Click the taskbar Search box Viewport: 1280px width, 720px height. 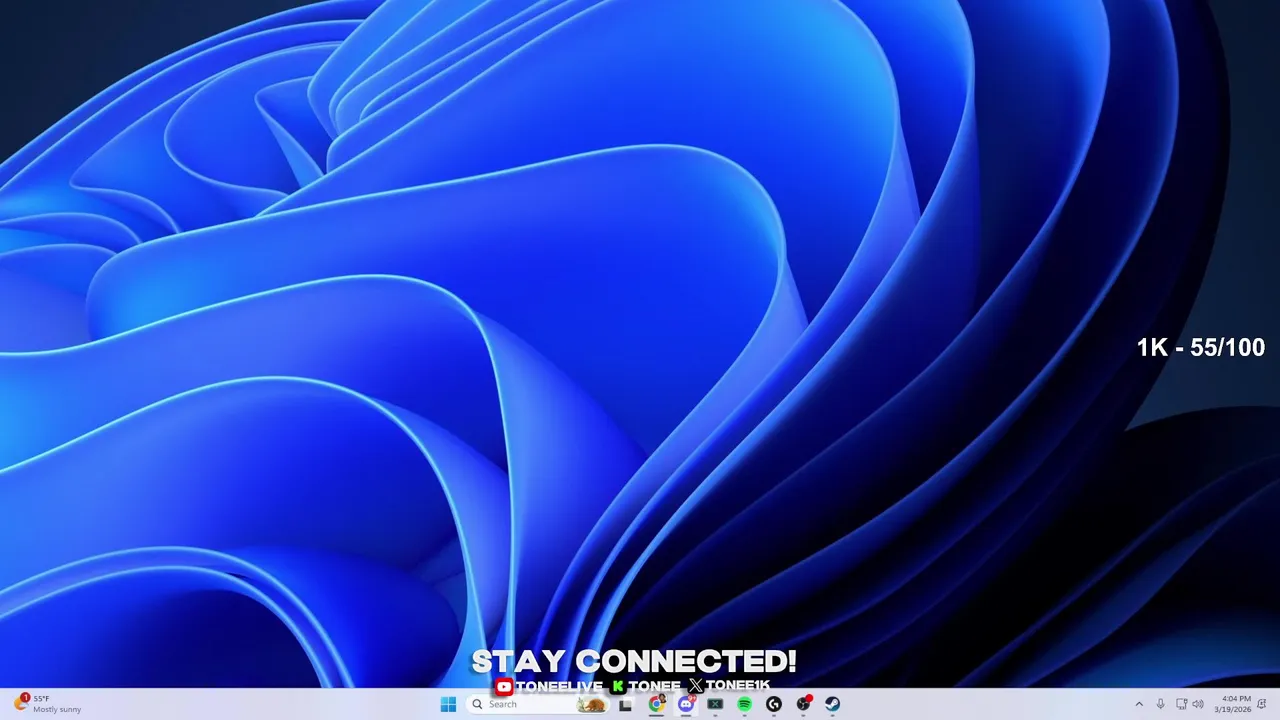538,704
